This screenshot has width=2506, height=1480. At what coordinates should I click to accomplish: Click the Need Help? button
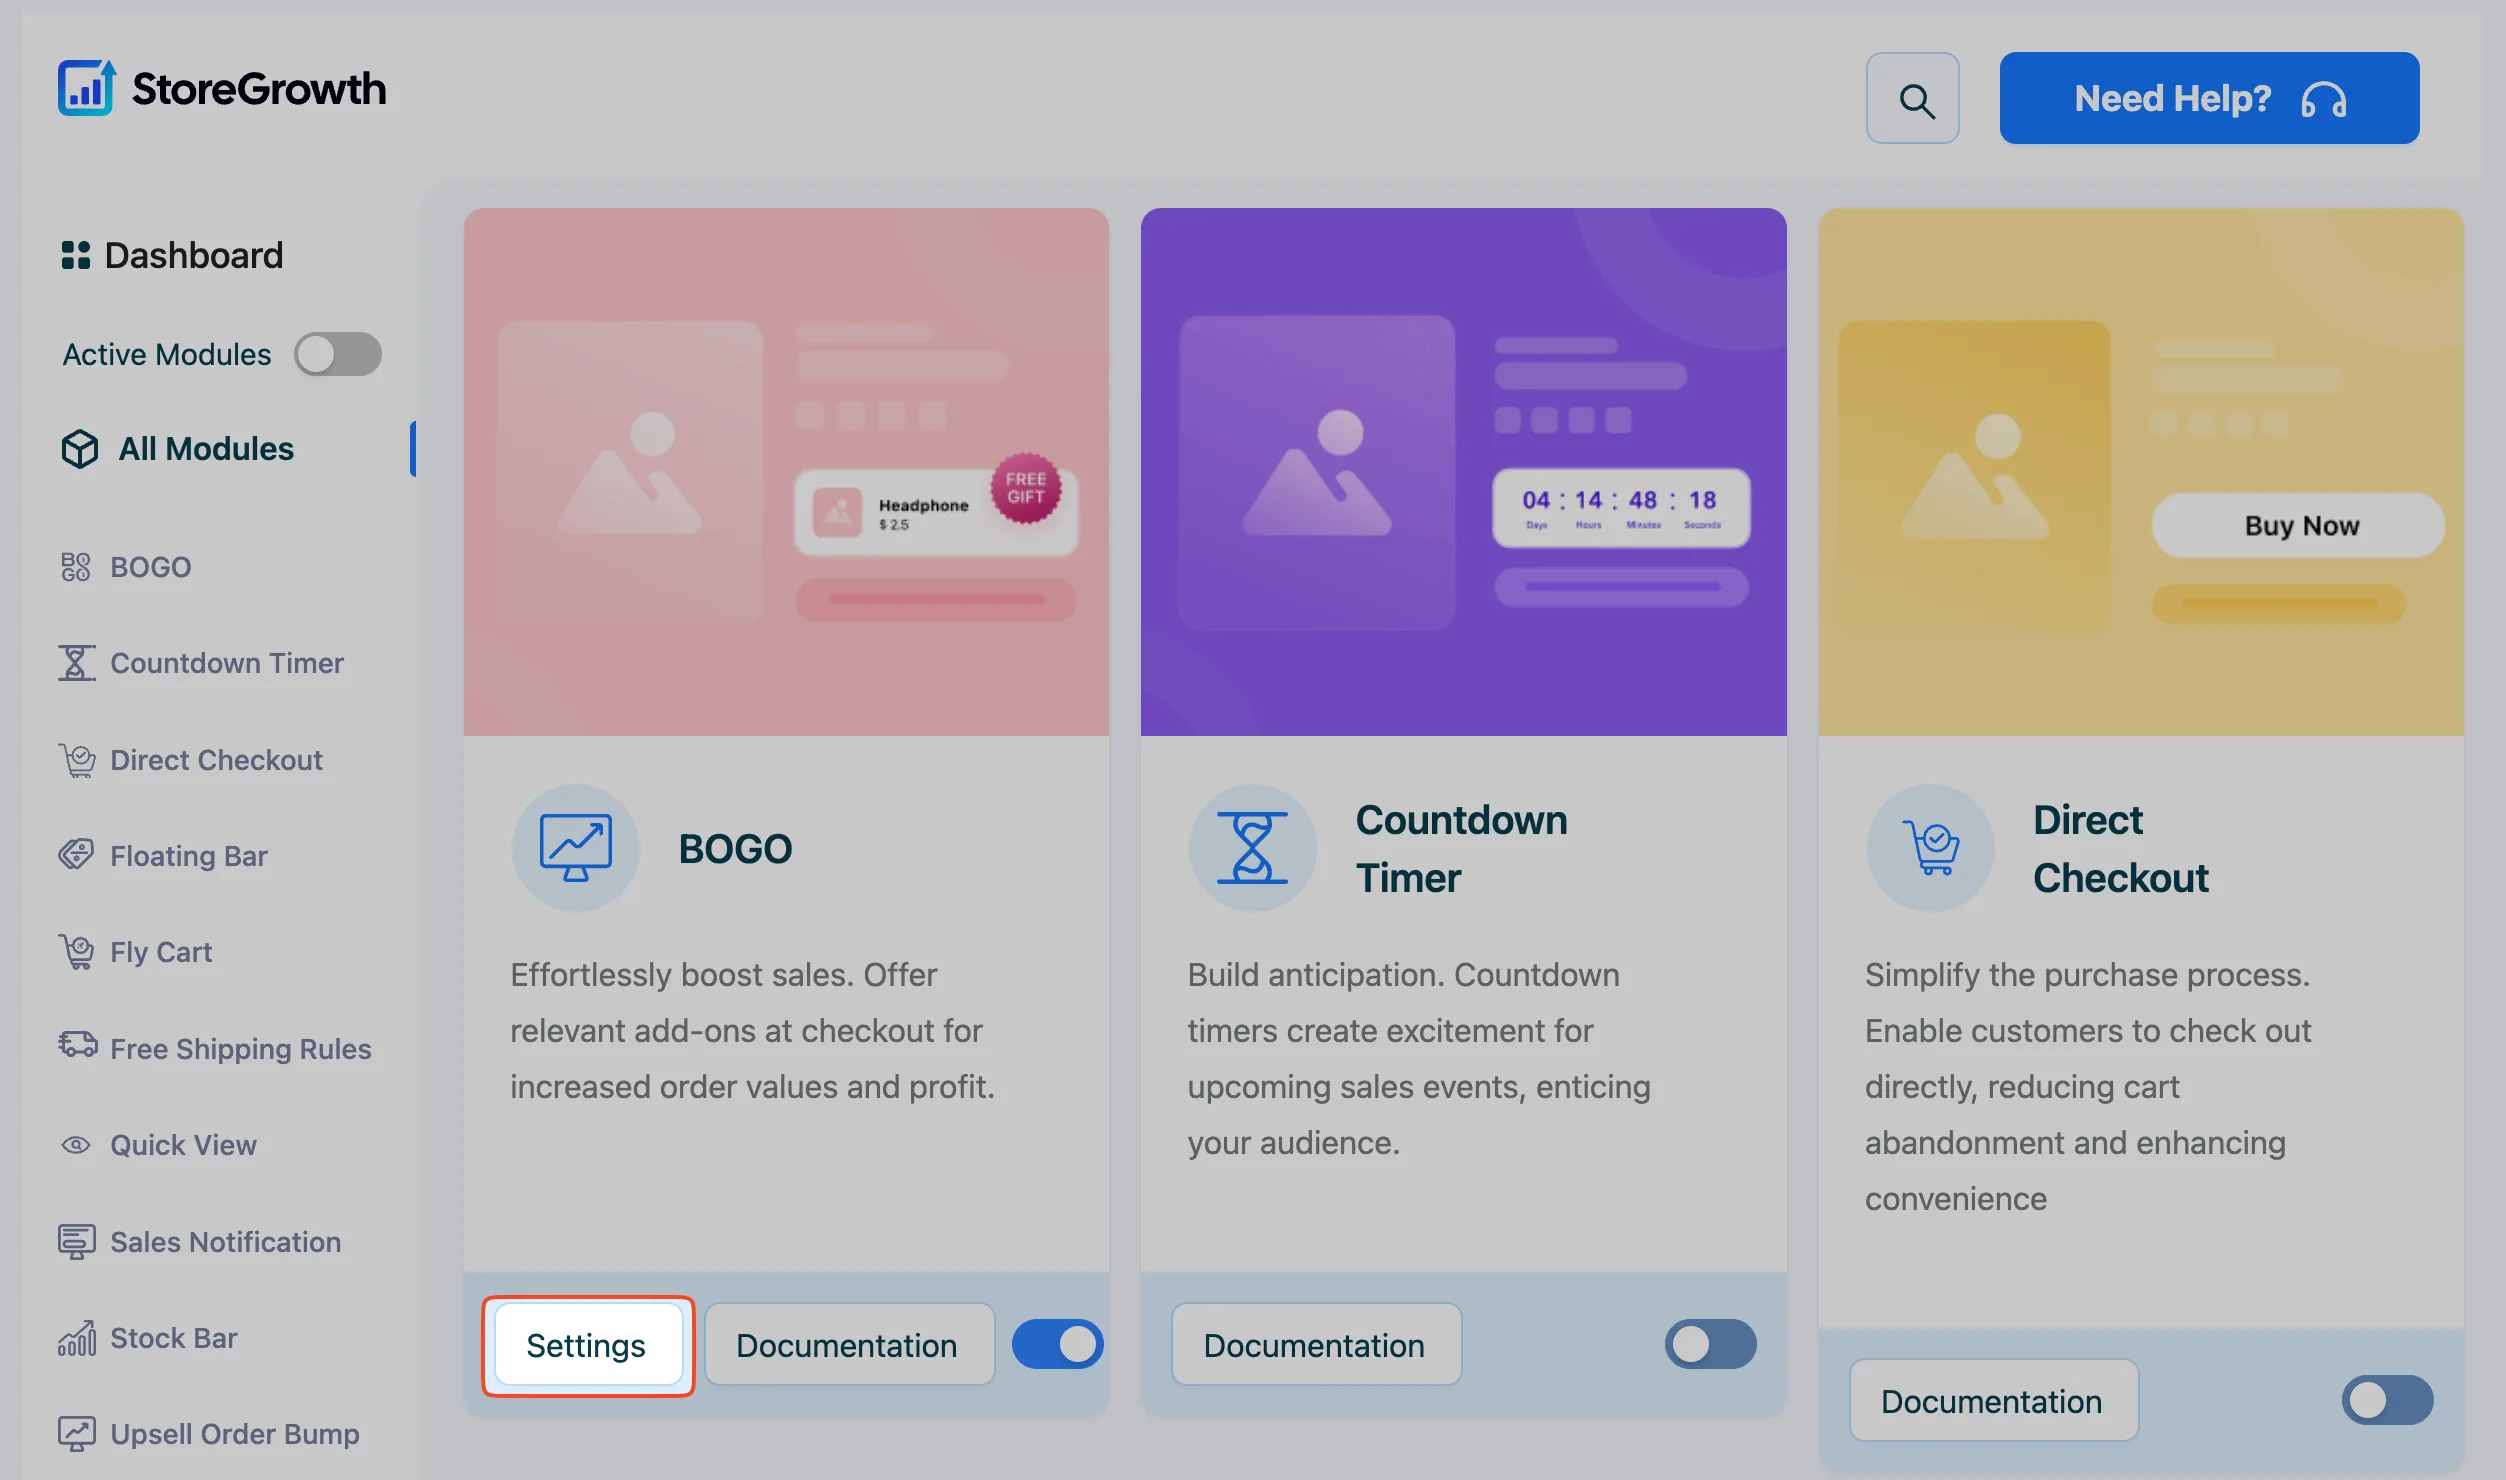2210,98
